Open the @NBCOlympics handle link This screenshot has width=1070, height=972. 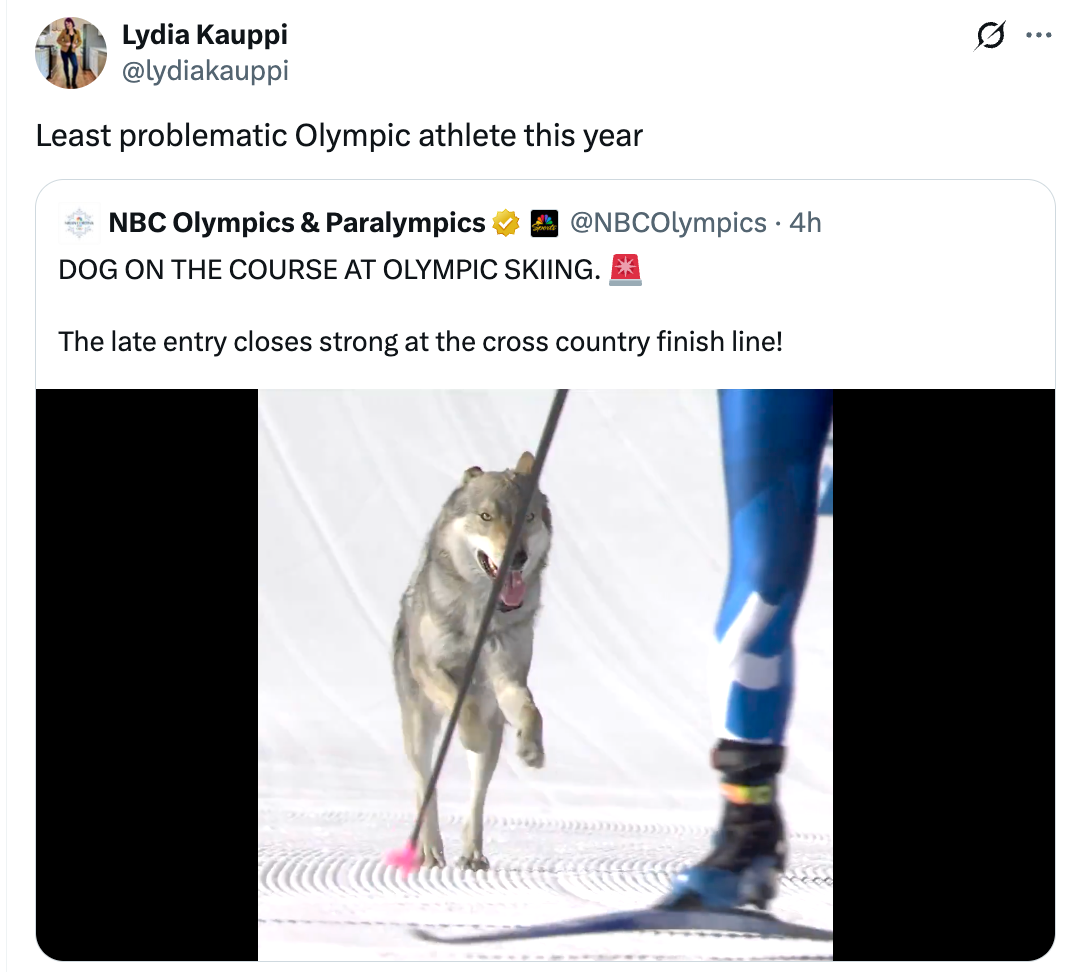pyautogui.click(x=668, y=222)
